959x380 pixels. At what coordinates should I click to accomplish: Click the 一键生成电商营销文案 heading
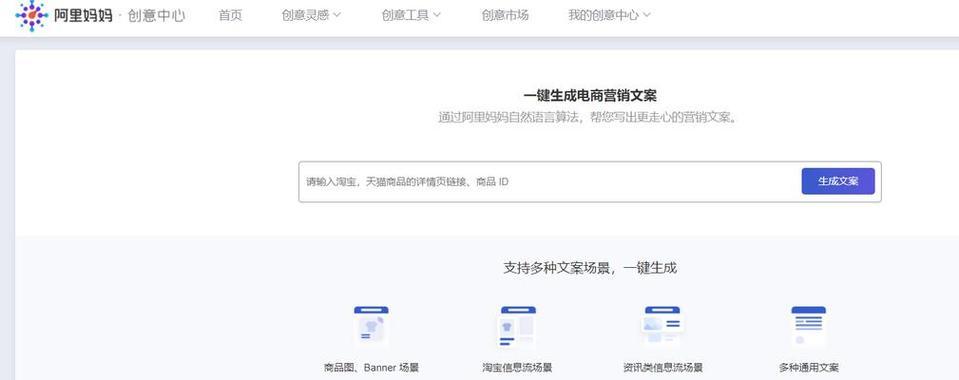(590, 95)
